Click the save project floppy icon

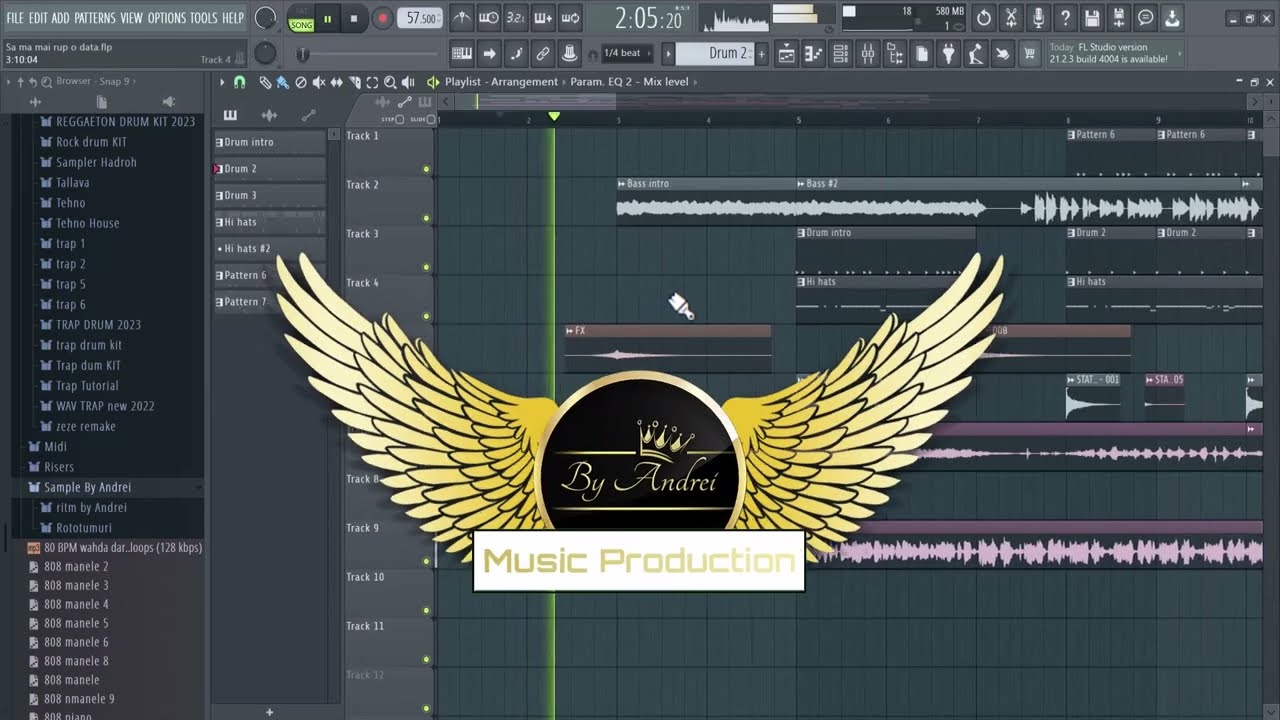[1092, 18]
